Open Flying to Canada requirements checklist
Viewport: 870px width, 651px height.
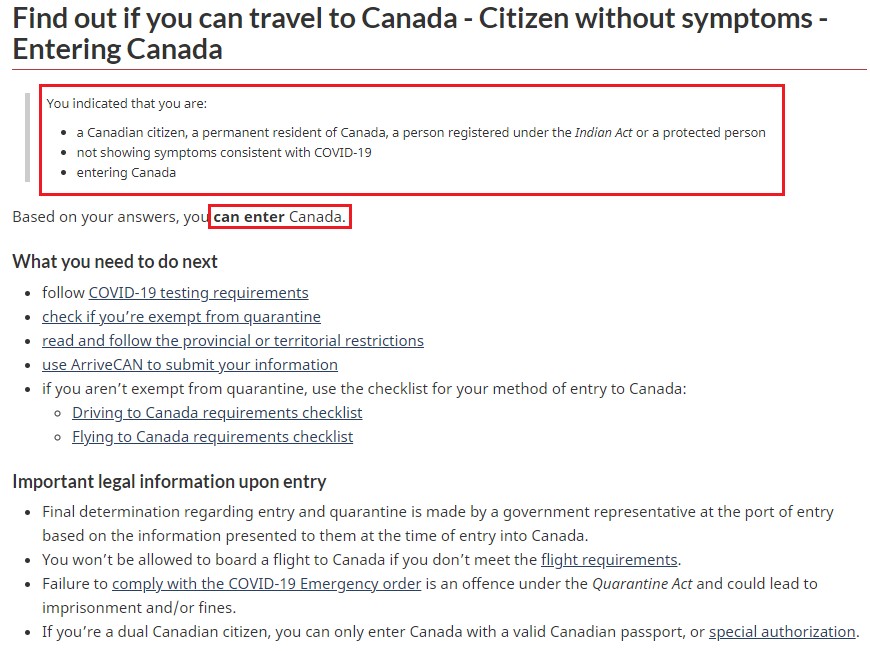pos(212,437)
